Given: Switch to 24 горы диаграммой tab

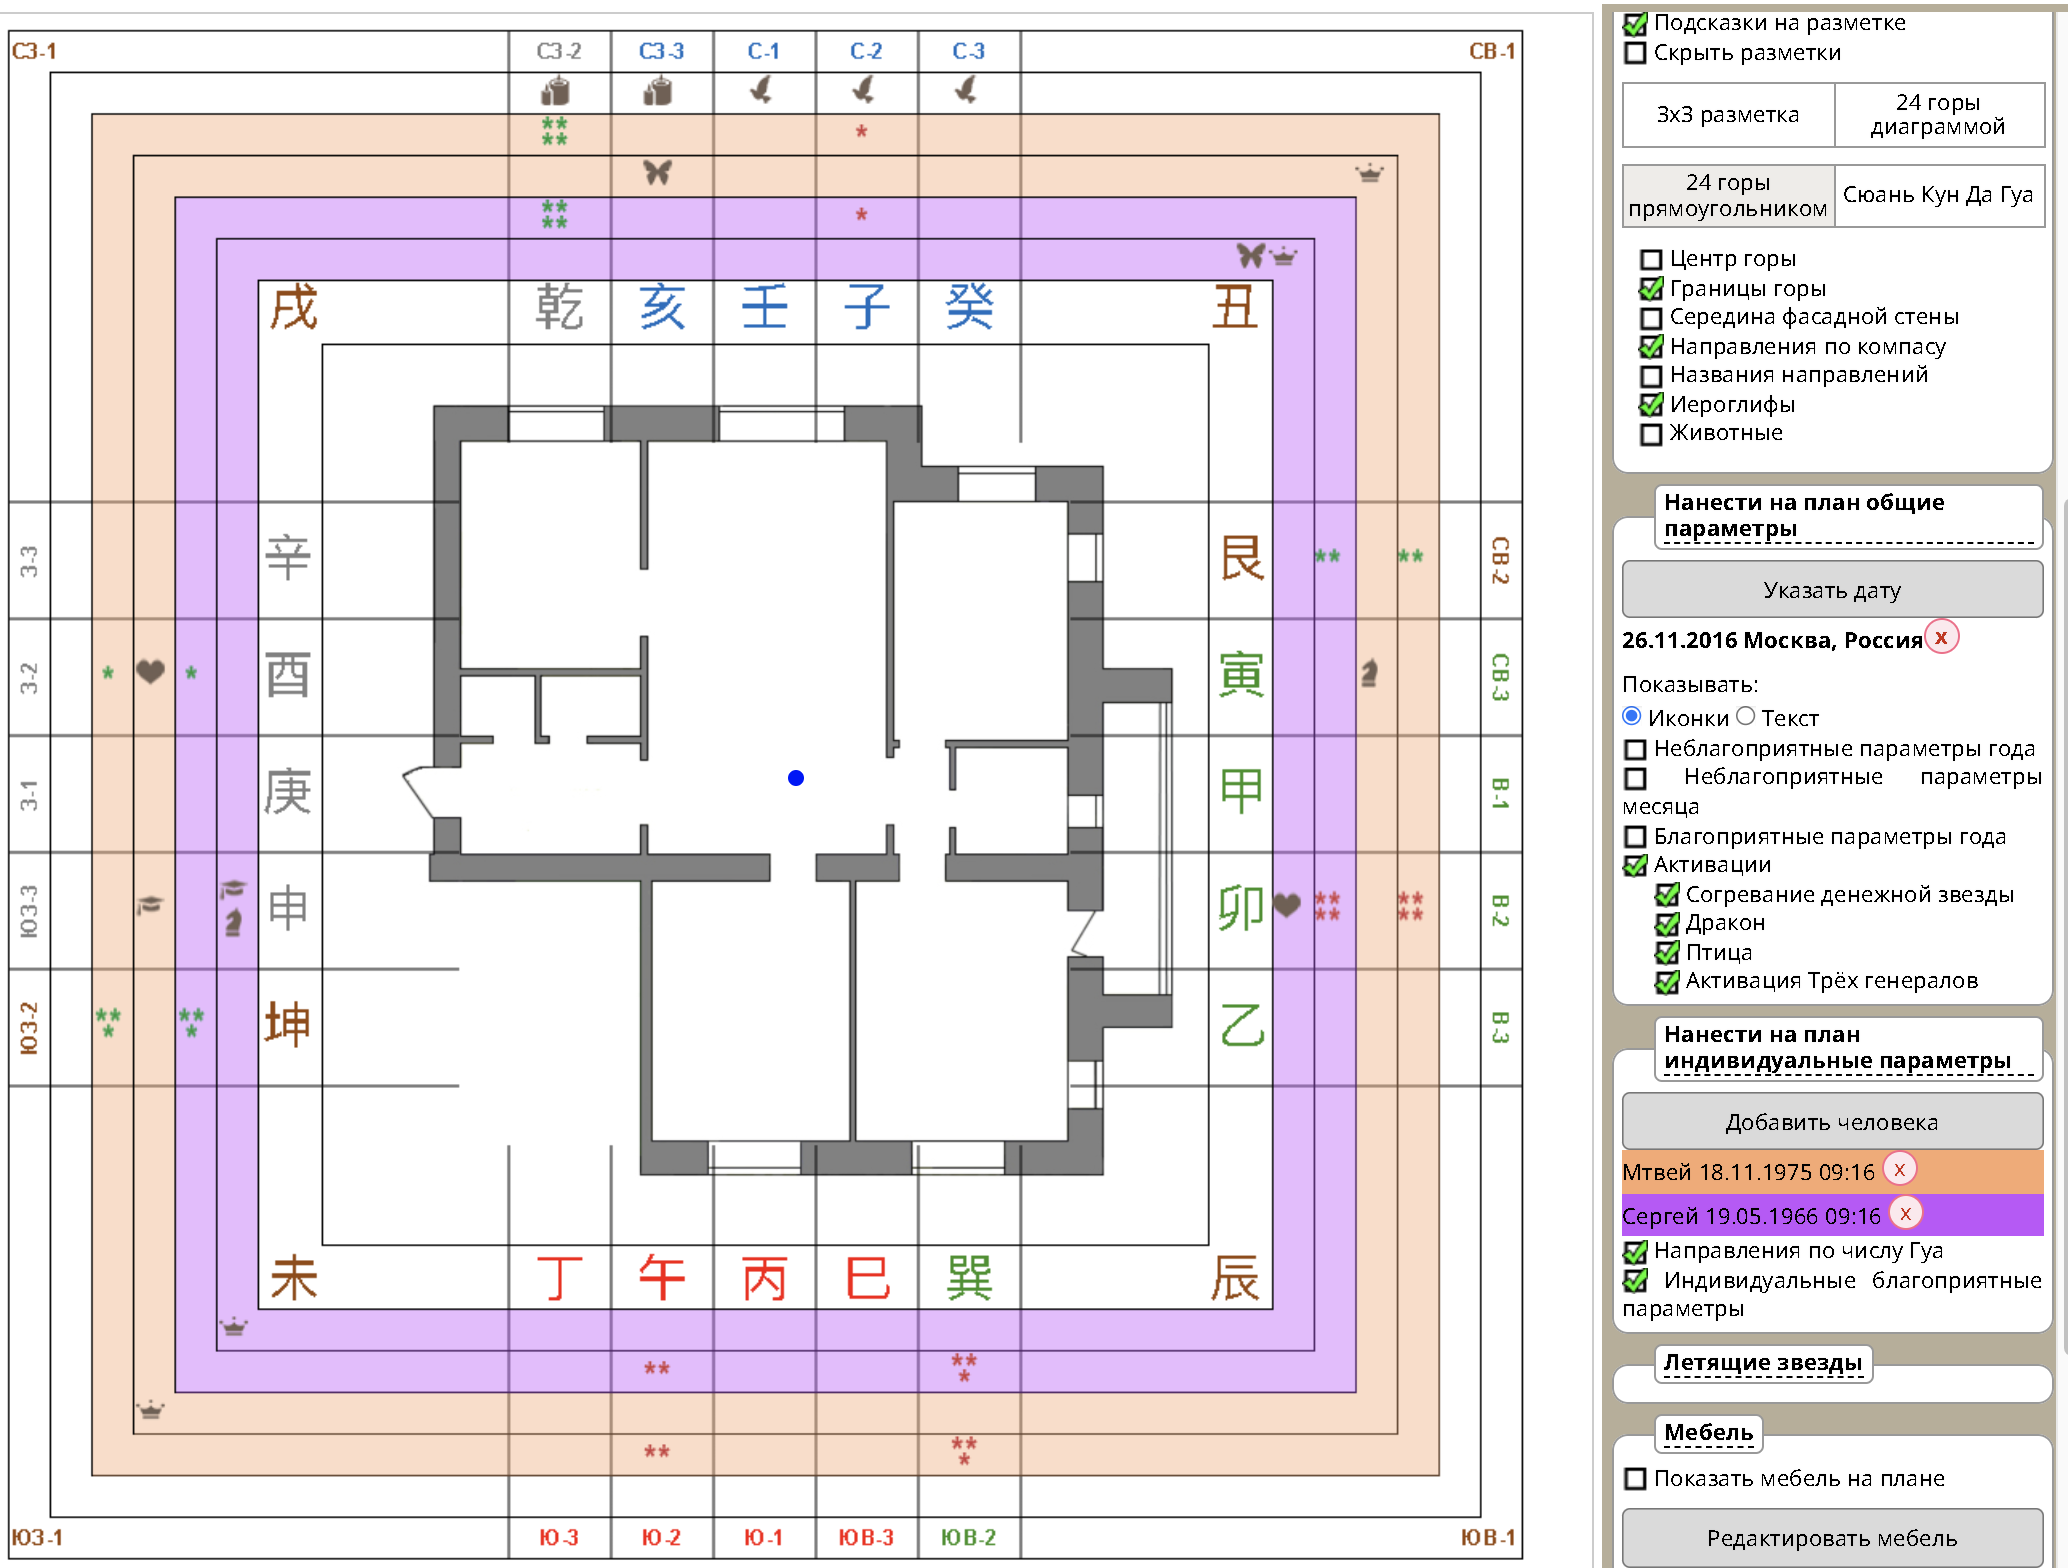Looking at the screenshot, I should (1938, 115).
